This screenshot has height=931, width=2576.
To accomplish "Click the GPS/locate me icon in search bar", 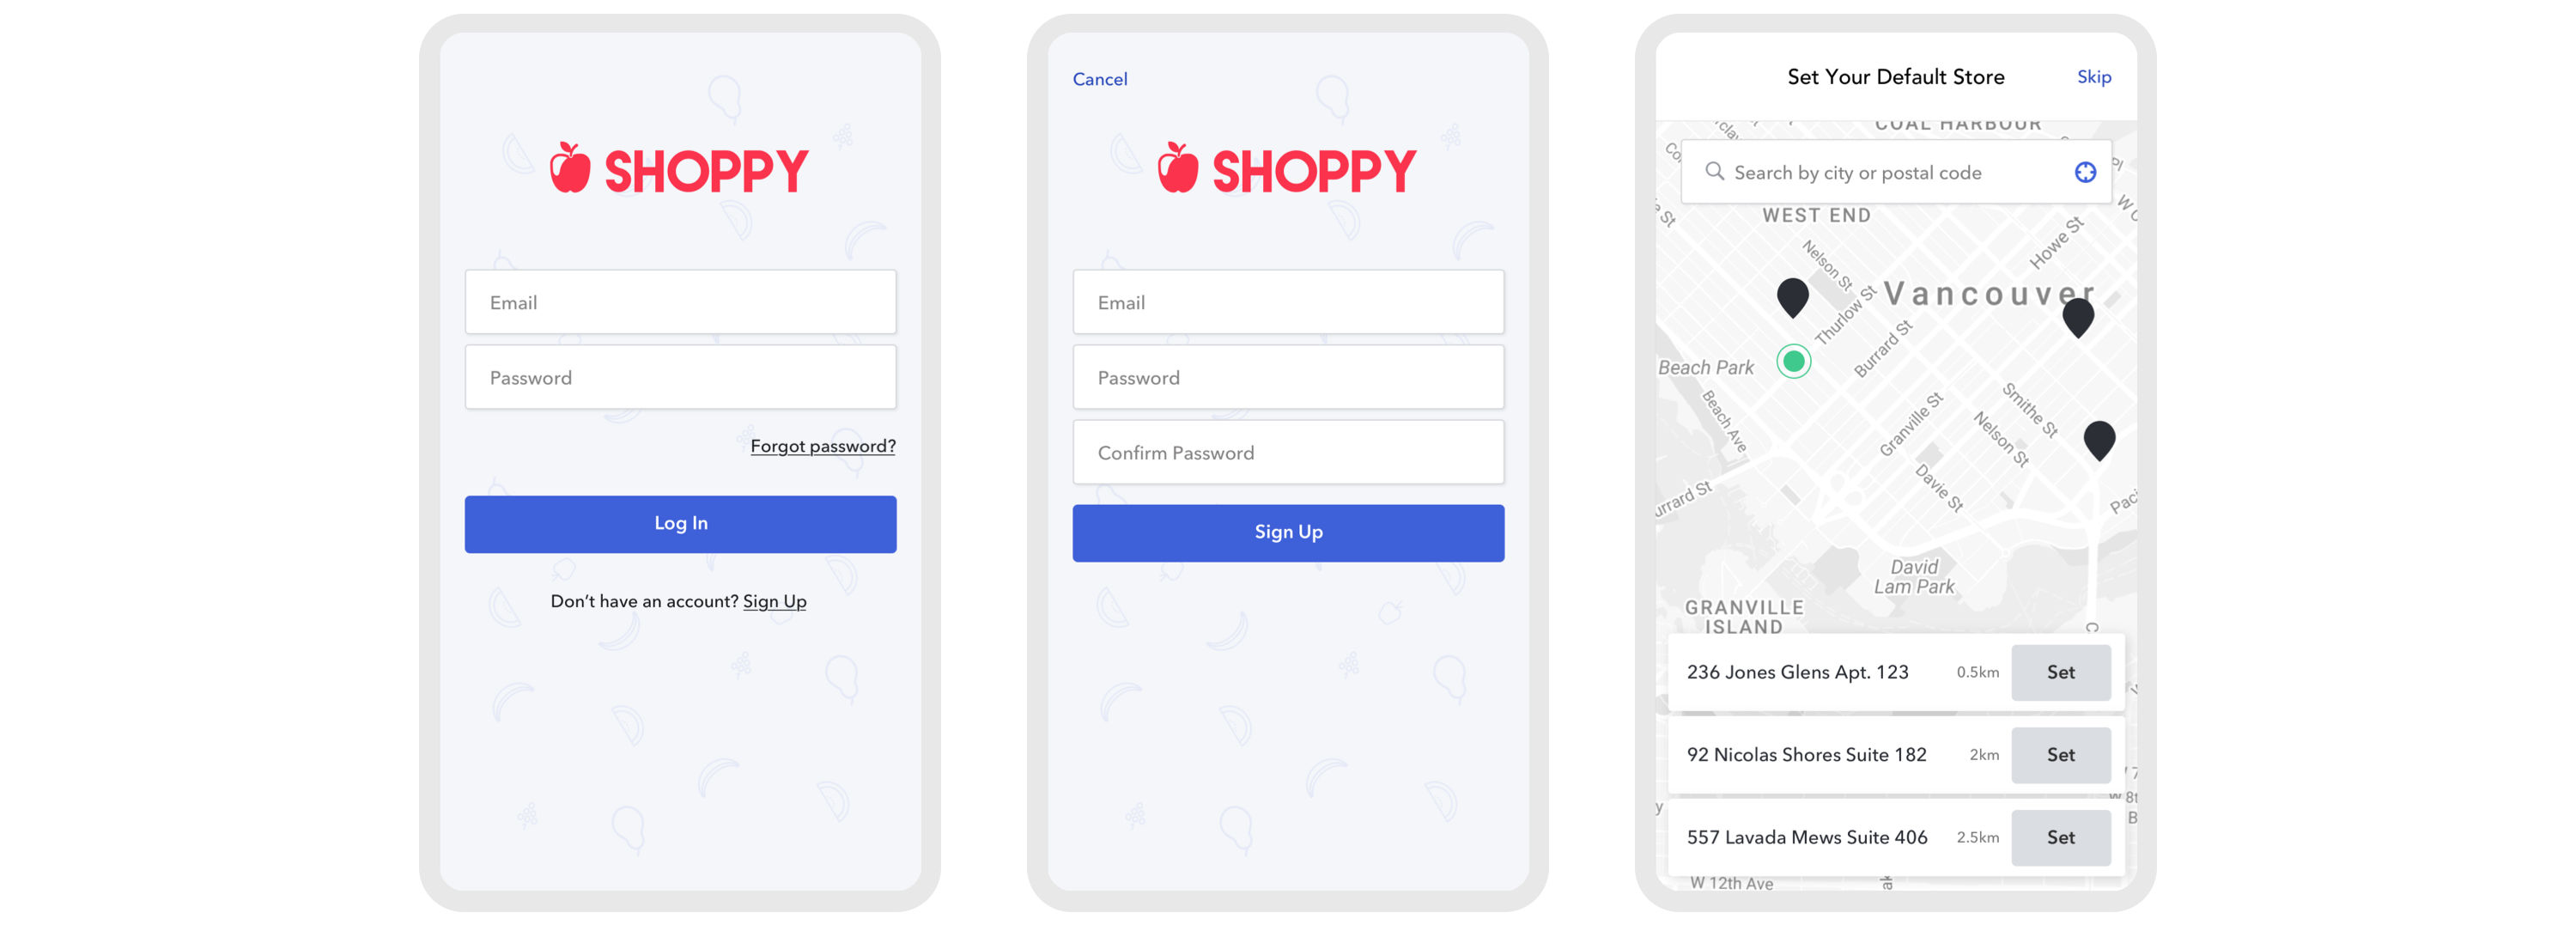I will (2085, 173).
